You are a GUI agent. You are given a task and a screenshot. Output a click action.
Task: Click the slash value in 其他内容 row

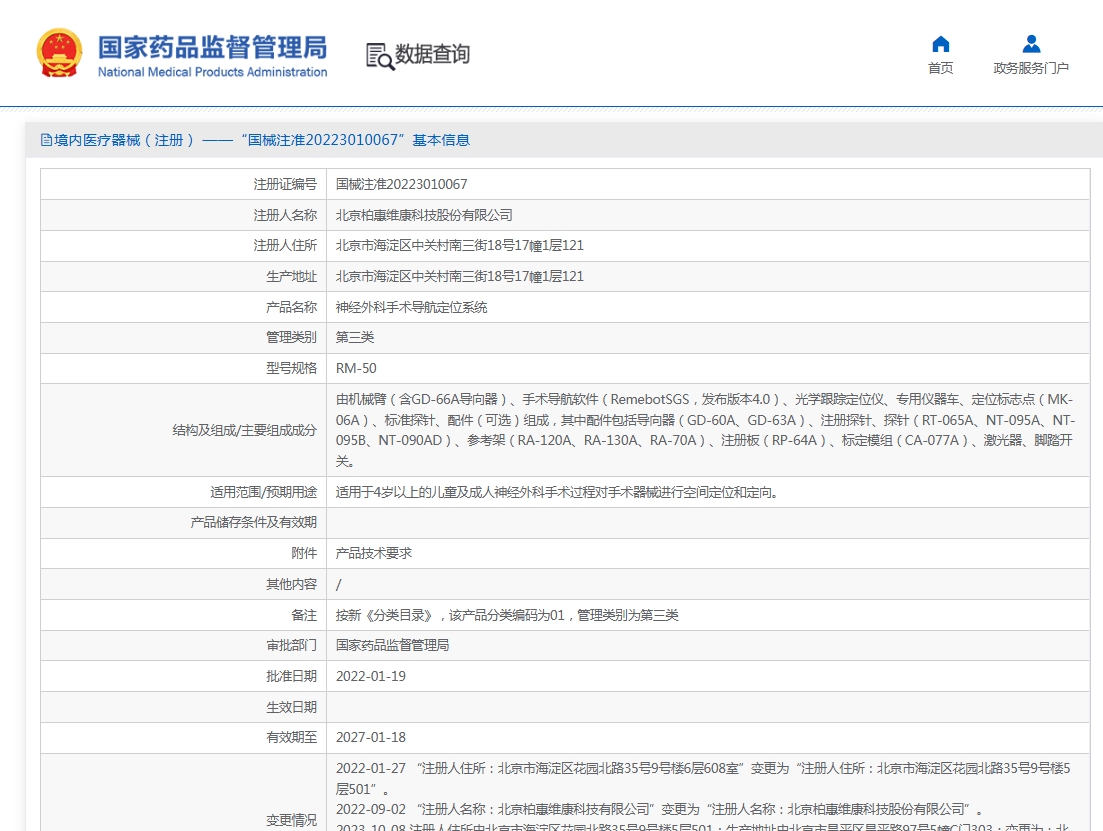(338, 584)
